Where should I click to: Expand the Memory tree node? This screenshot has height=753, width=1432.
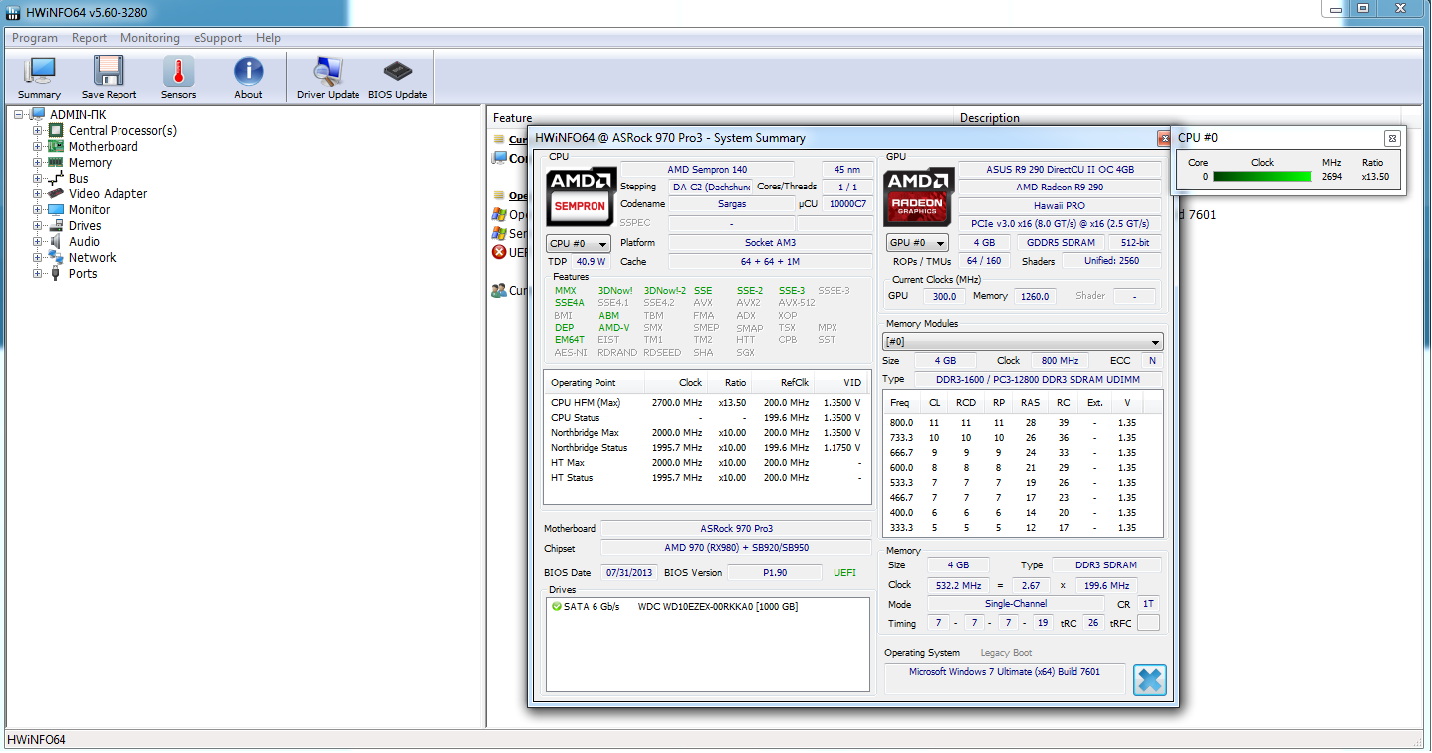[x=38, y=162]
